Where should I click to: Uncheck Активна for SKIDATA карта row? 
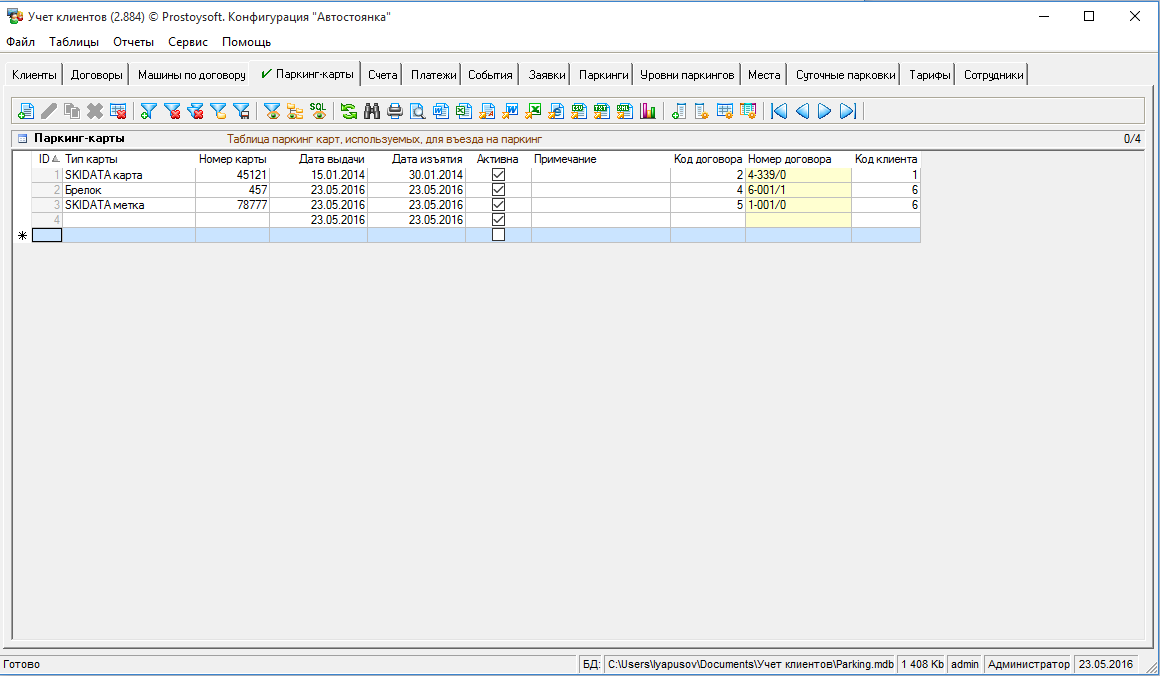tap(498, 175)
